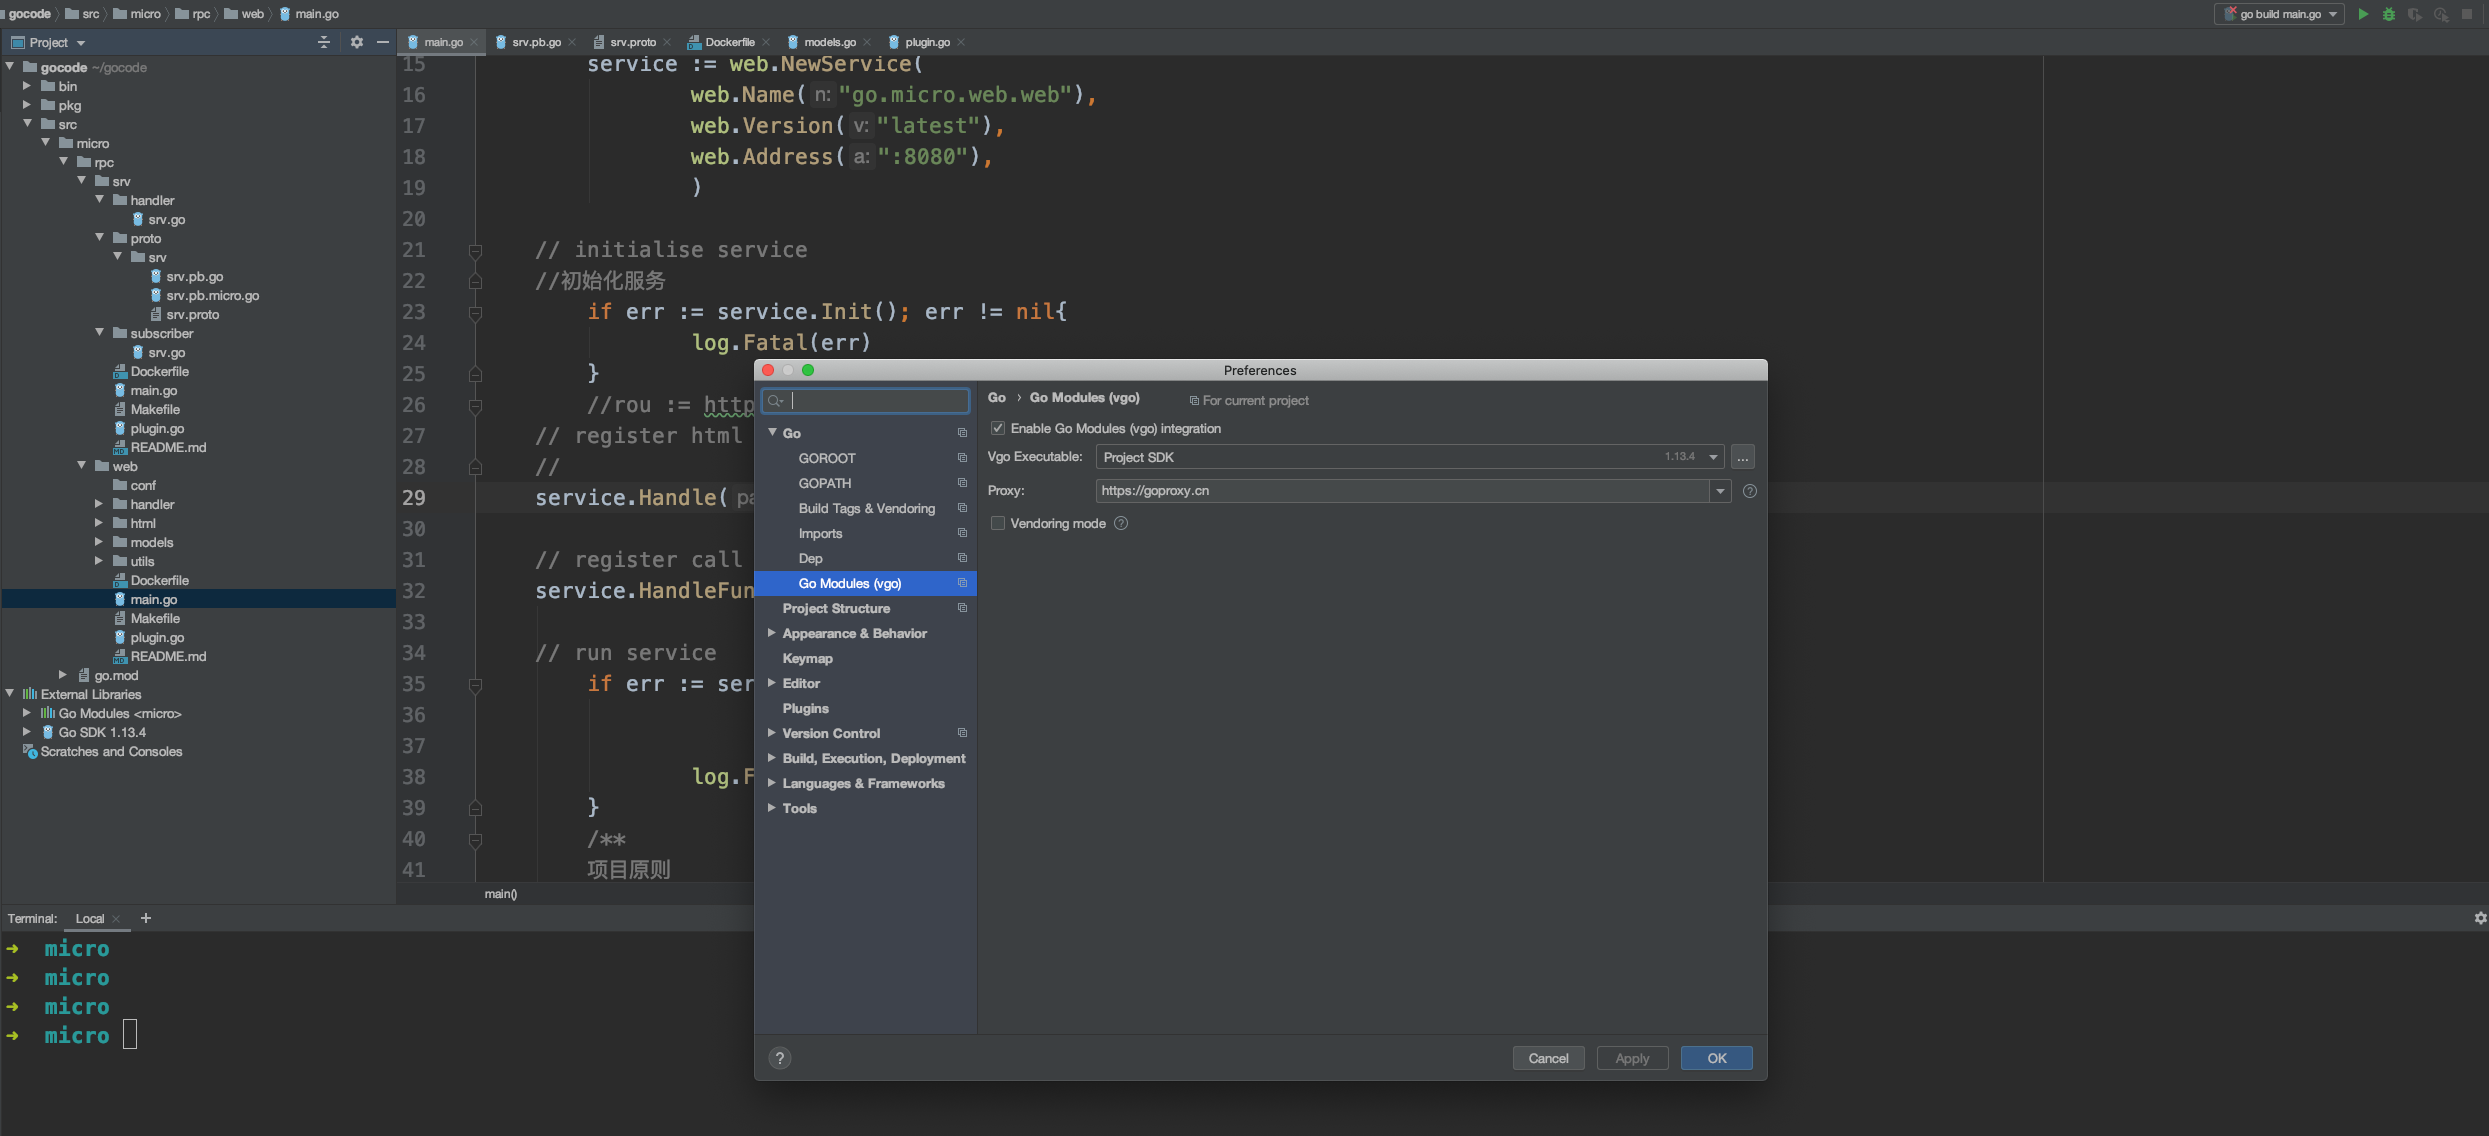Hide the Project tool window
The width and height of the screenshot is (2489, 1136).
click(383, 42)
